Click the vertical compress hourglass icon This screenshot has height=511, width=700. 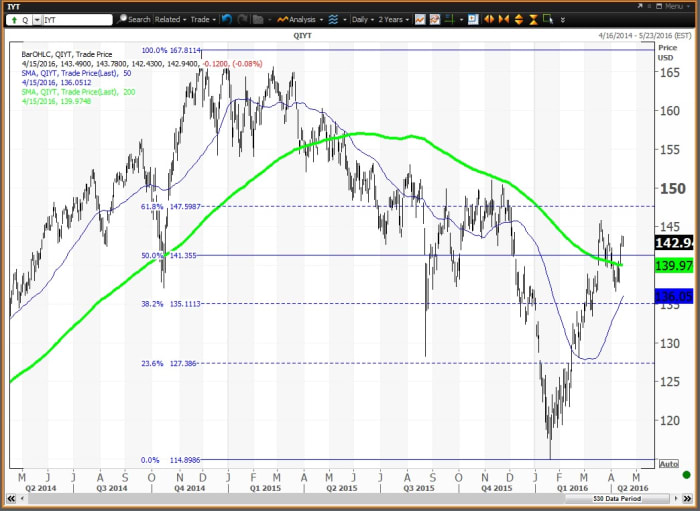pos(533,20)
